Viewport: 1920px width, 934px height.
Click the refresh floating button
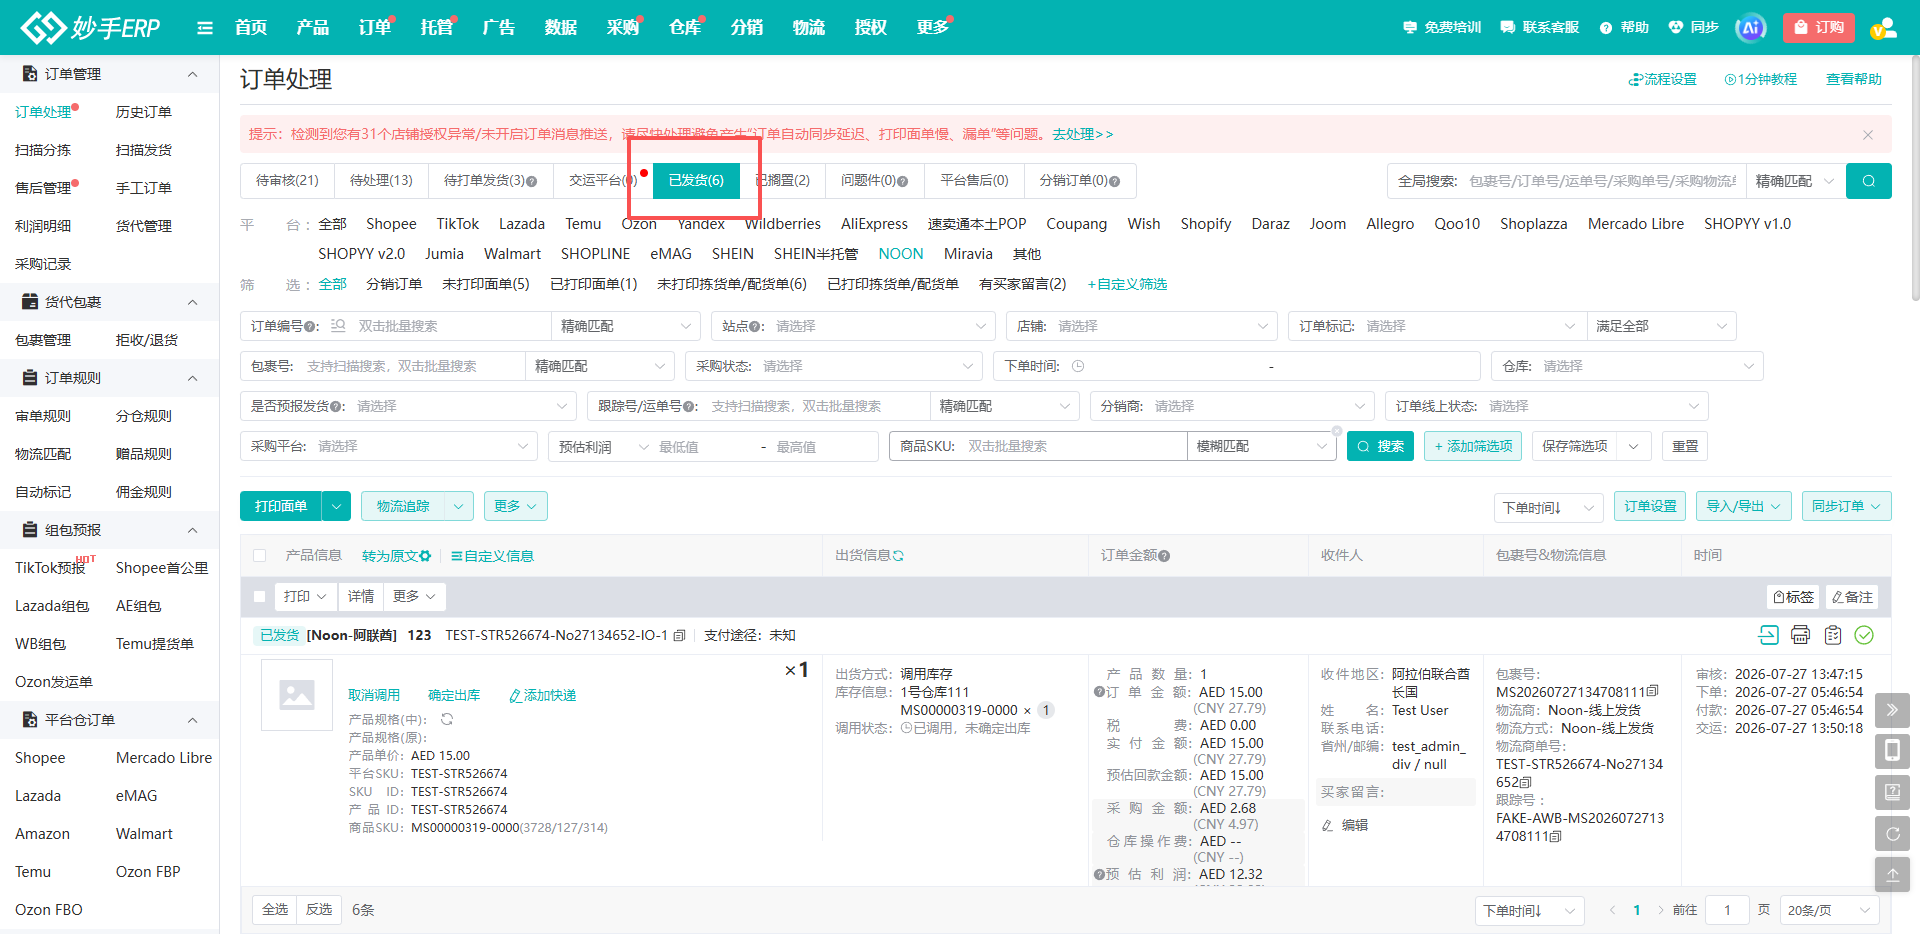coord(1892,833)
